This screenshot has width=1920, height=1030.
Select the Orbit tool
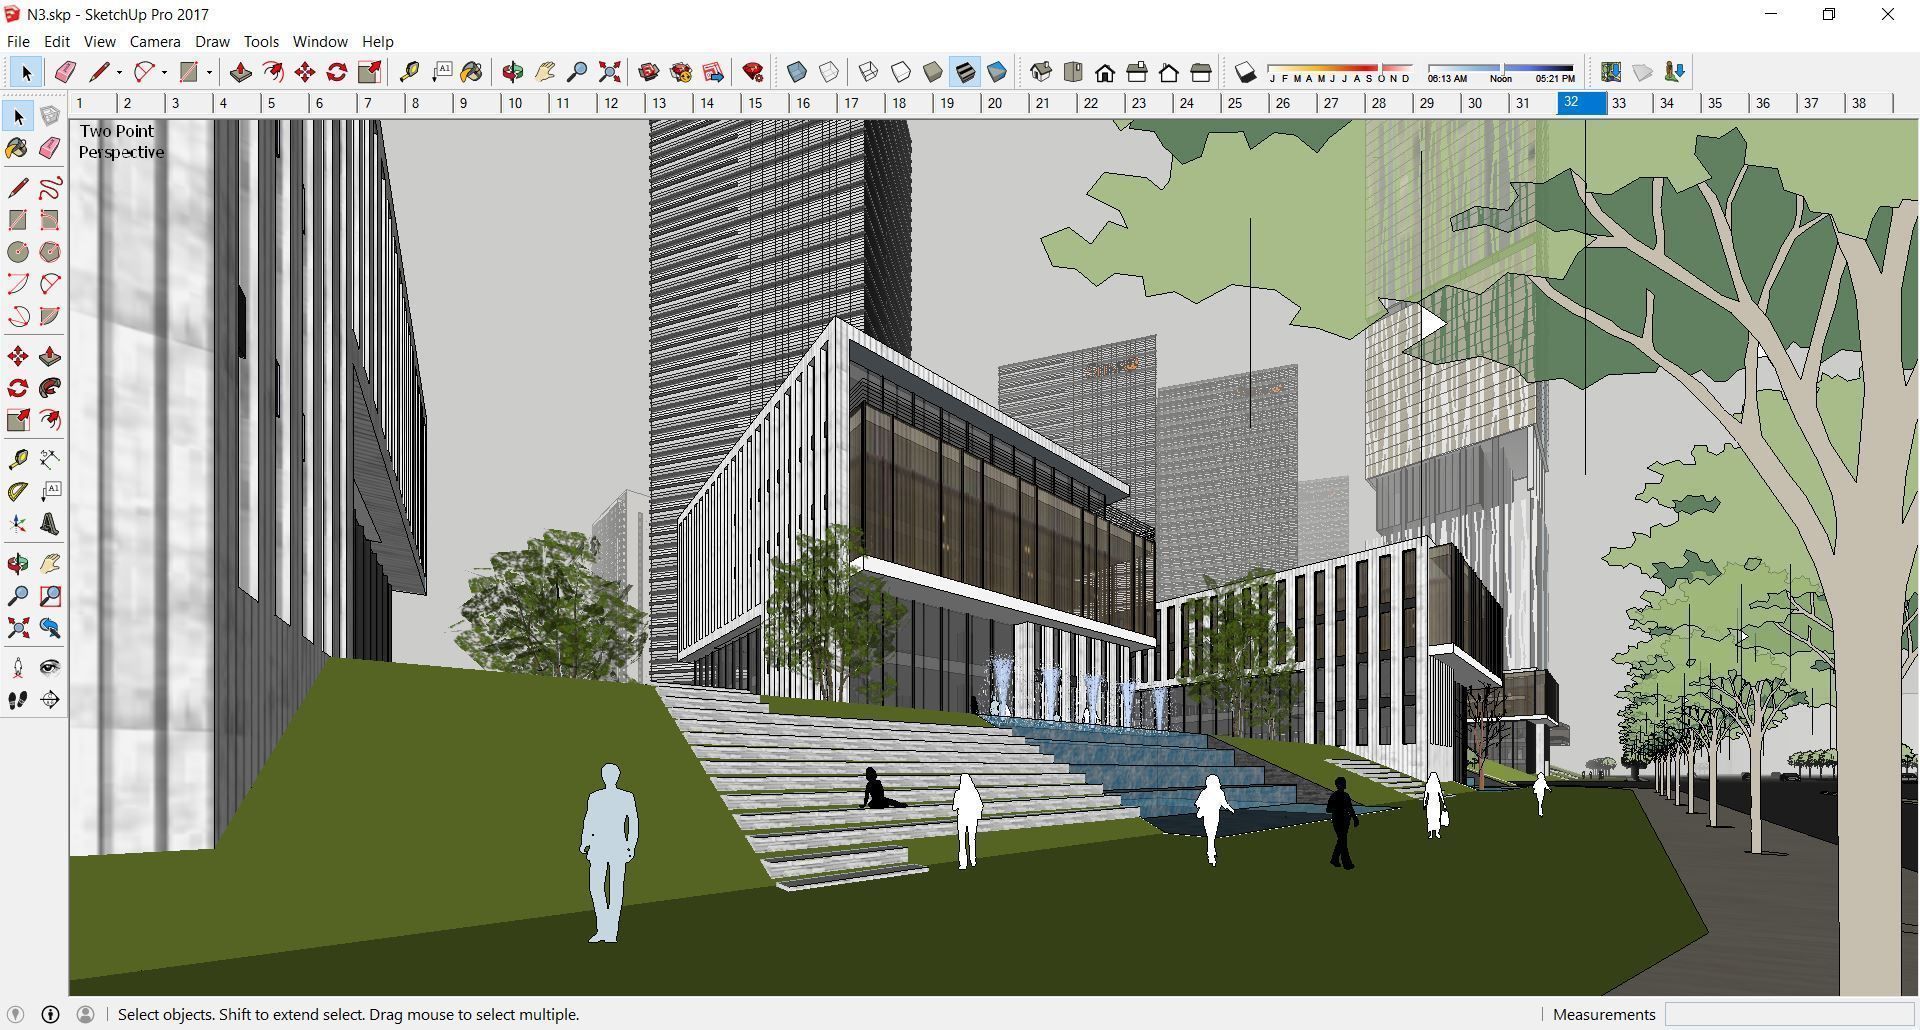(513, 71)
